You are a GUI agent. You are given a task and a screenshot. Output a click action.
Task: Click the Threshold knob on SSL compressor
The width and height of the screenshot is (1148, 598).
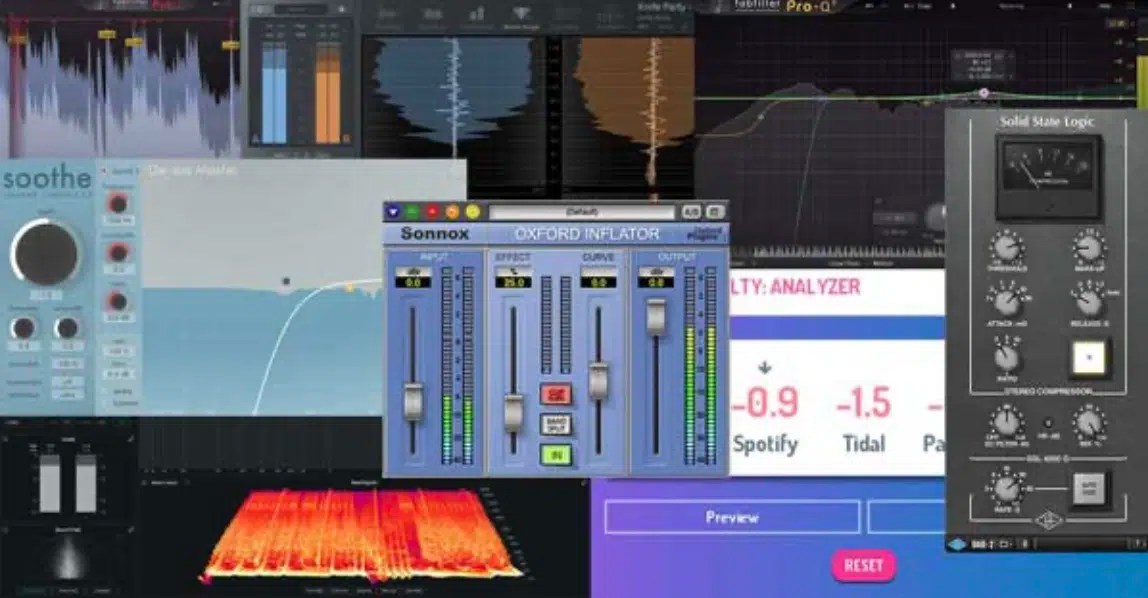click(x=1007, y=248)
